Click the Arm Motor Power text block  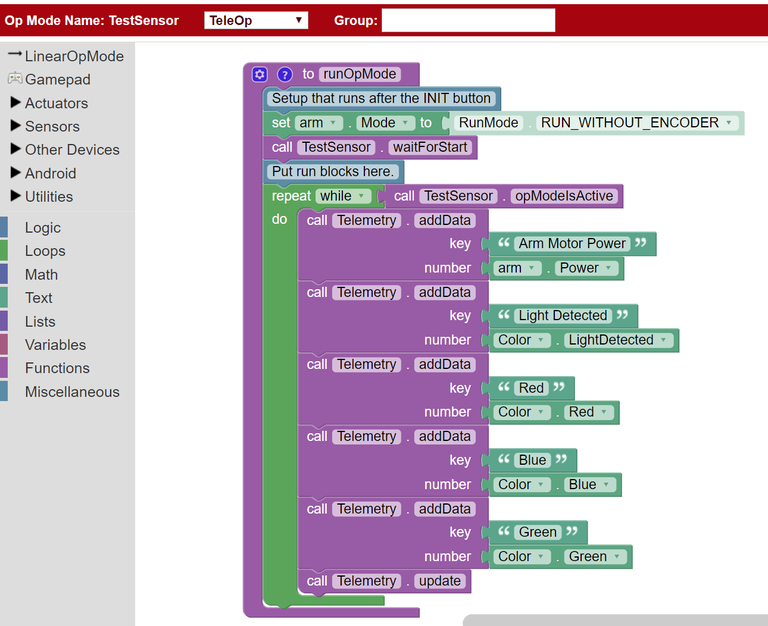572,244
